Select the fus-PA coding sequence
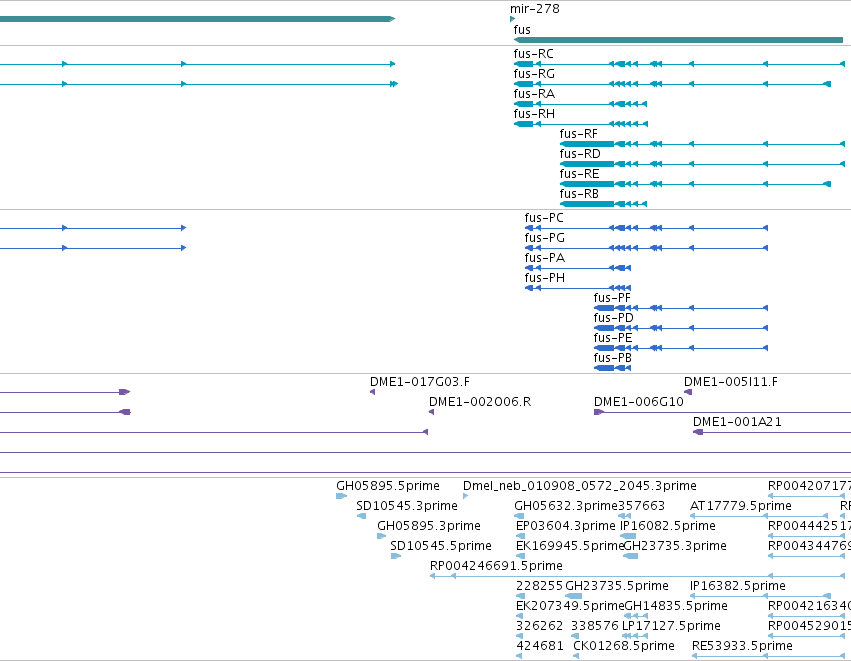Image resolution: width=851 pixels, height=661 pixels. [x=577, y=268]
